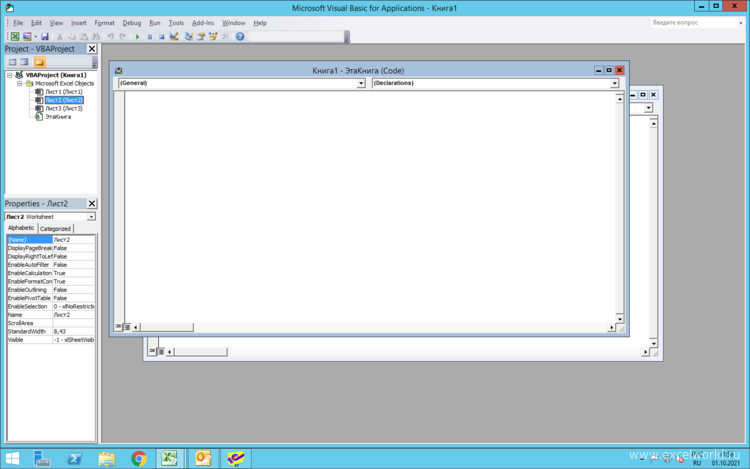Open the Run menu
Screen dimensions: 750x469
click(154, 23)
